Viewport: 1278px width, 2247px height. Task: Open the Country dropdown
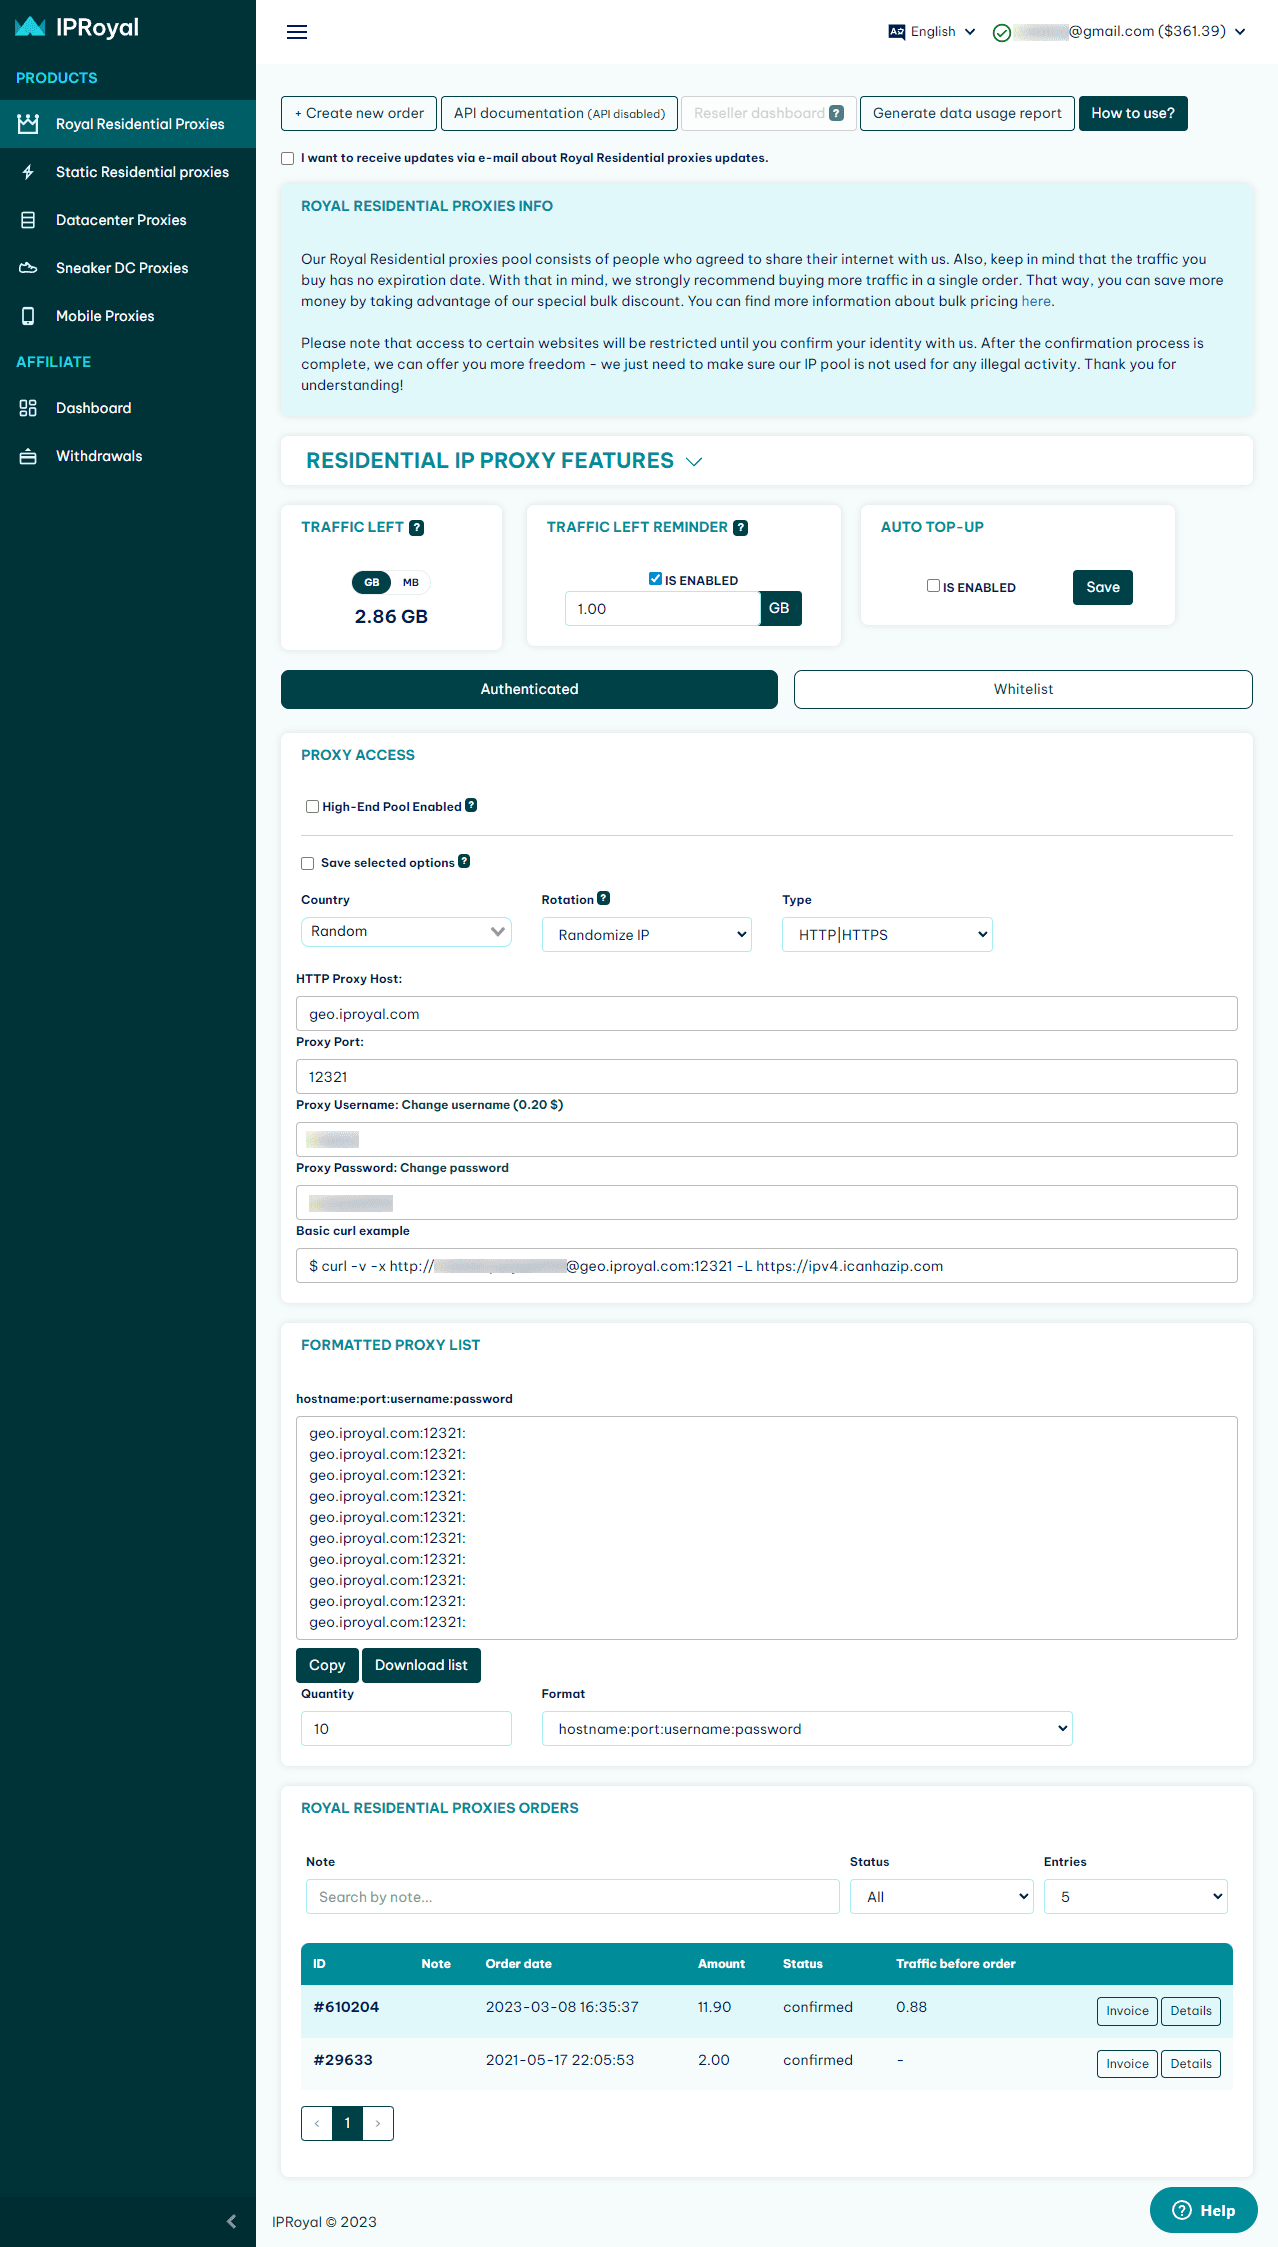click(406, 931)
